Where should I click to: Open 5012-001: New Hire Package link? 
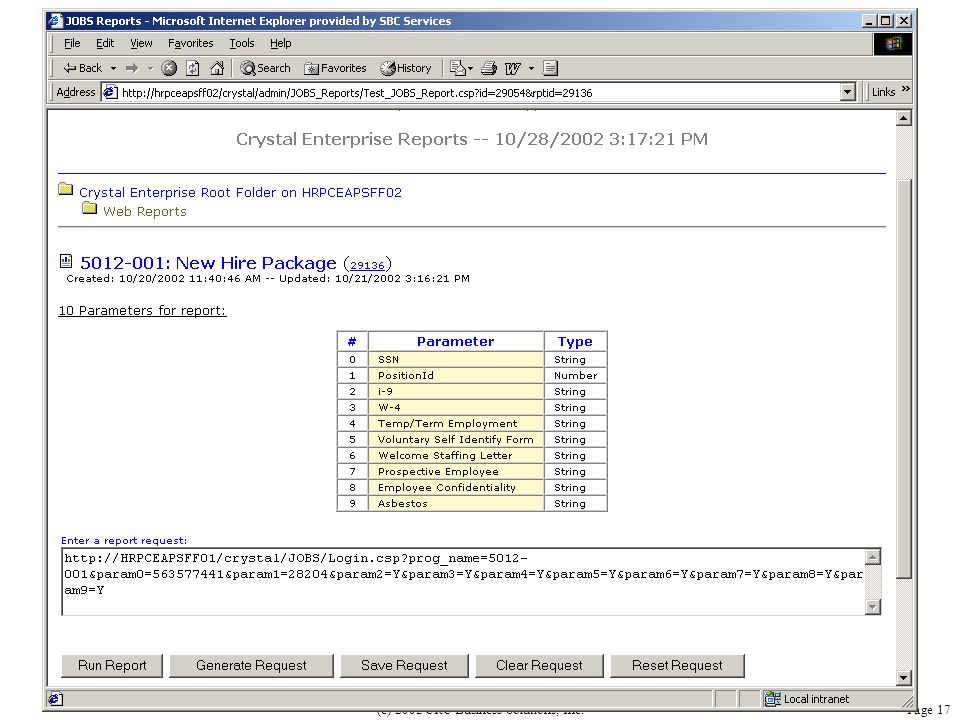[208, 263]
